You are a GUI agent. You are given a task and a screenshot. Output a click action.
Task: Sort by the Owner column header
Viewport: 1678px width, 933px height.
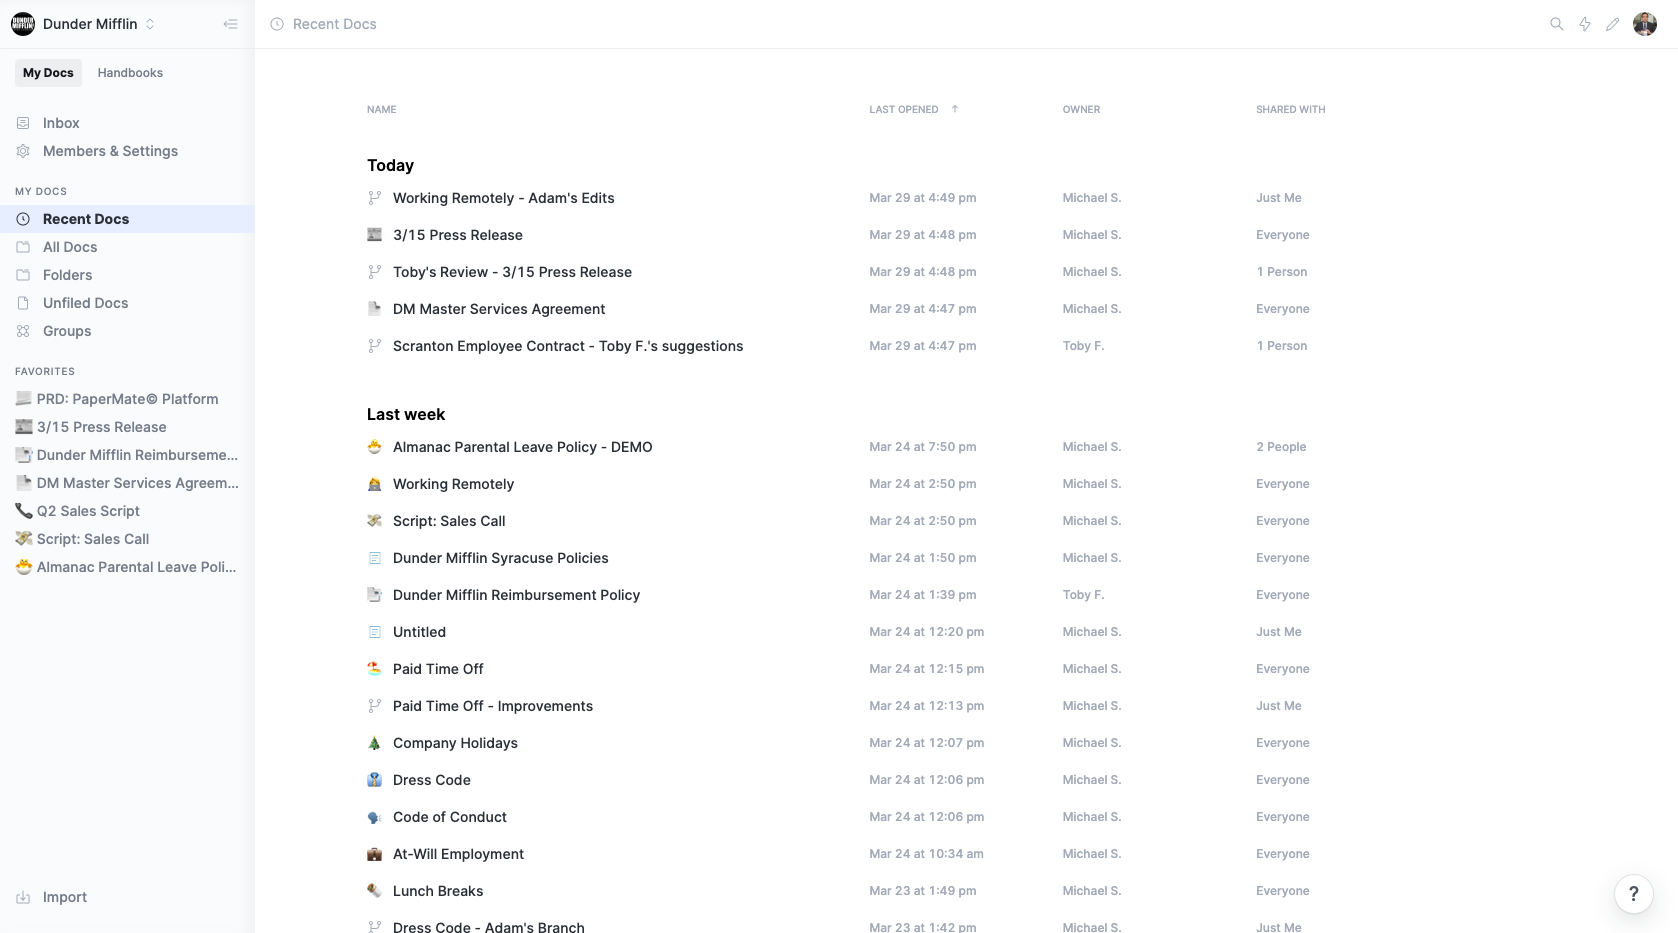[x=1081, y=110]
